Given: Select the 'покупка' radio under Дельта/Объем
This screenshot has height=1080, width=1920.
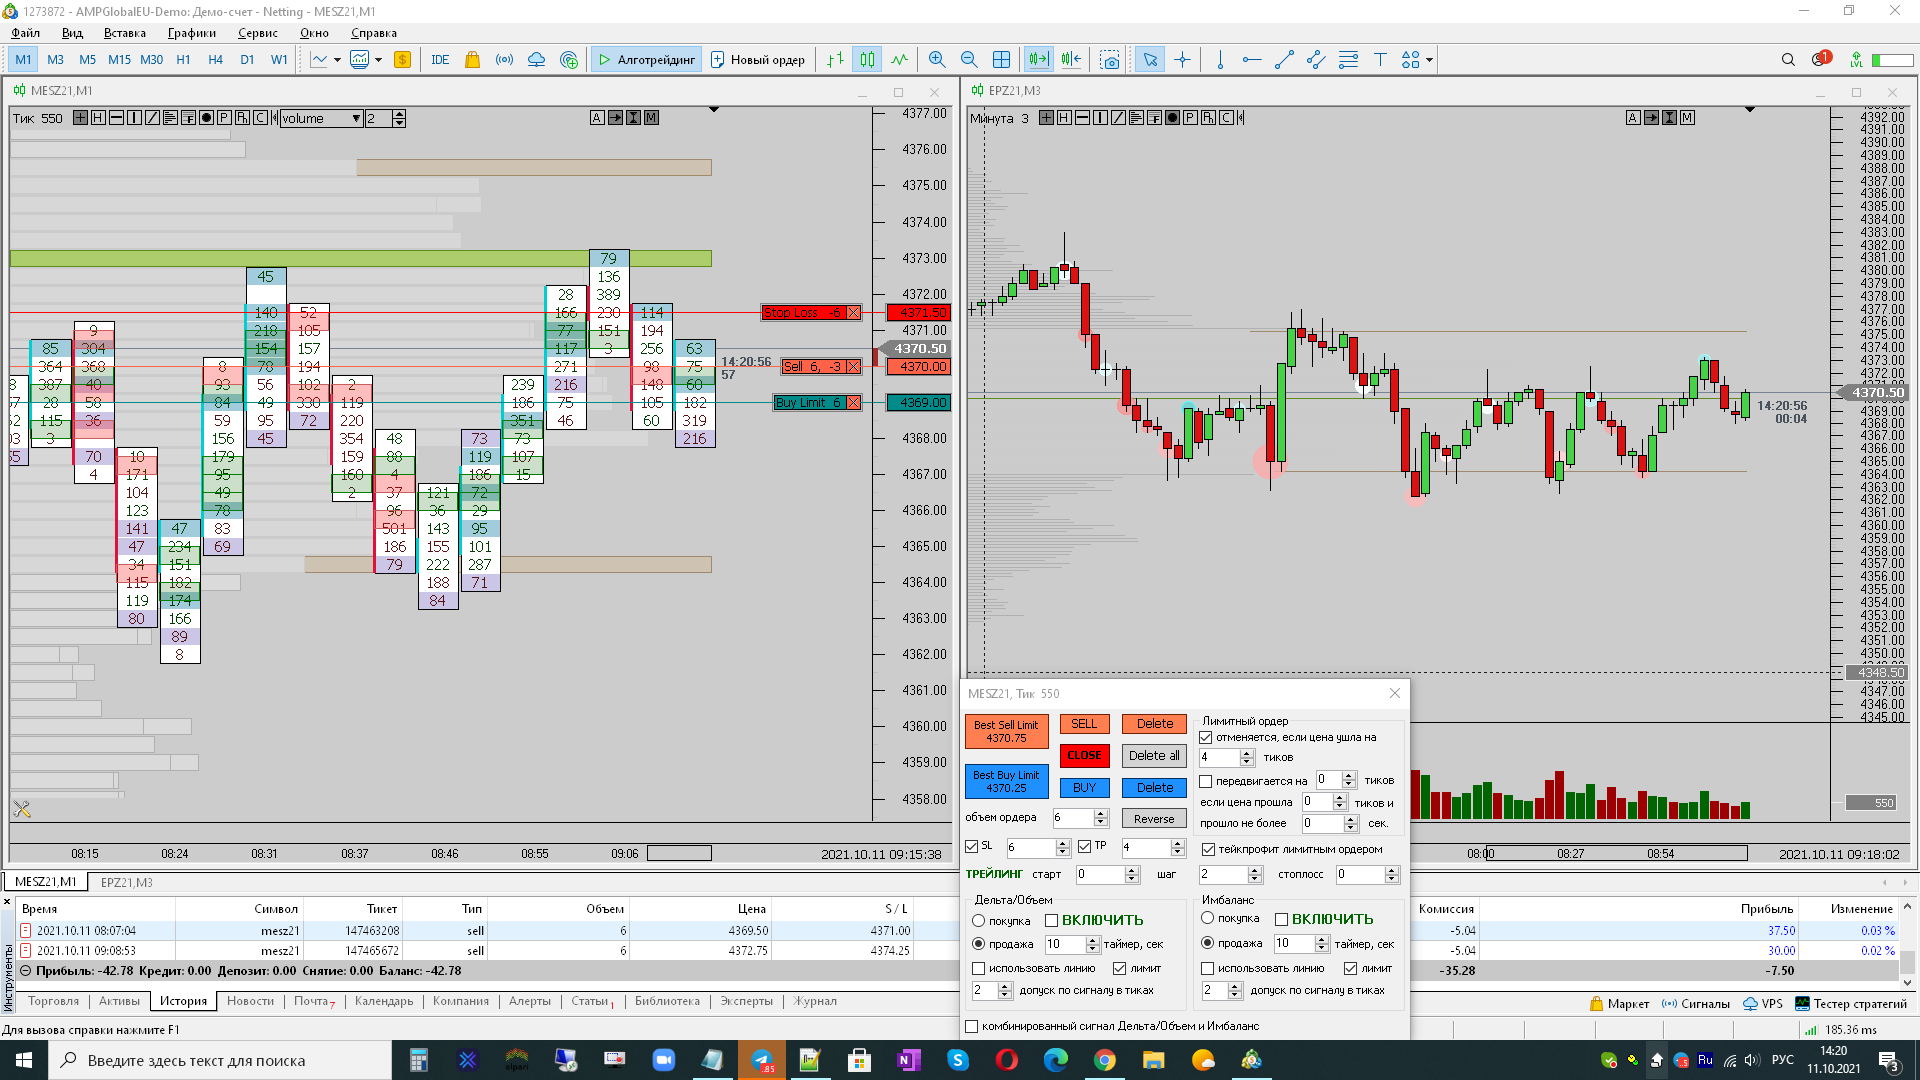Looking at the screenshot, I should pos(979,921).
